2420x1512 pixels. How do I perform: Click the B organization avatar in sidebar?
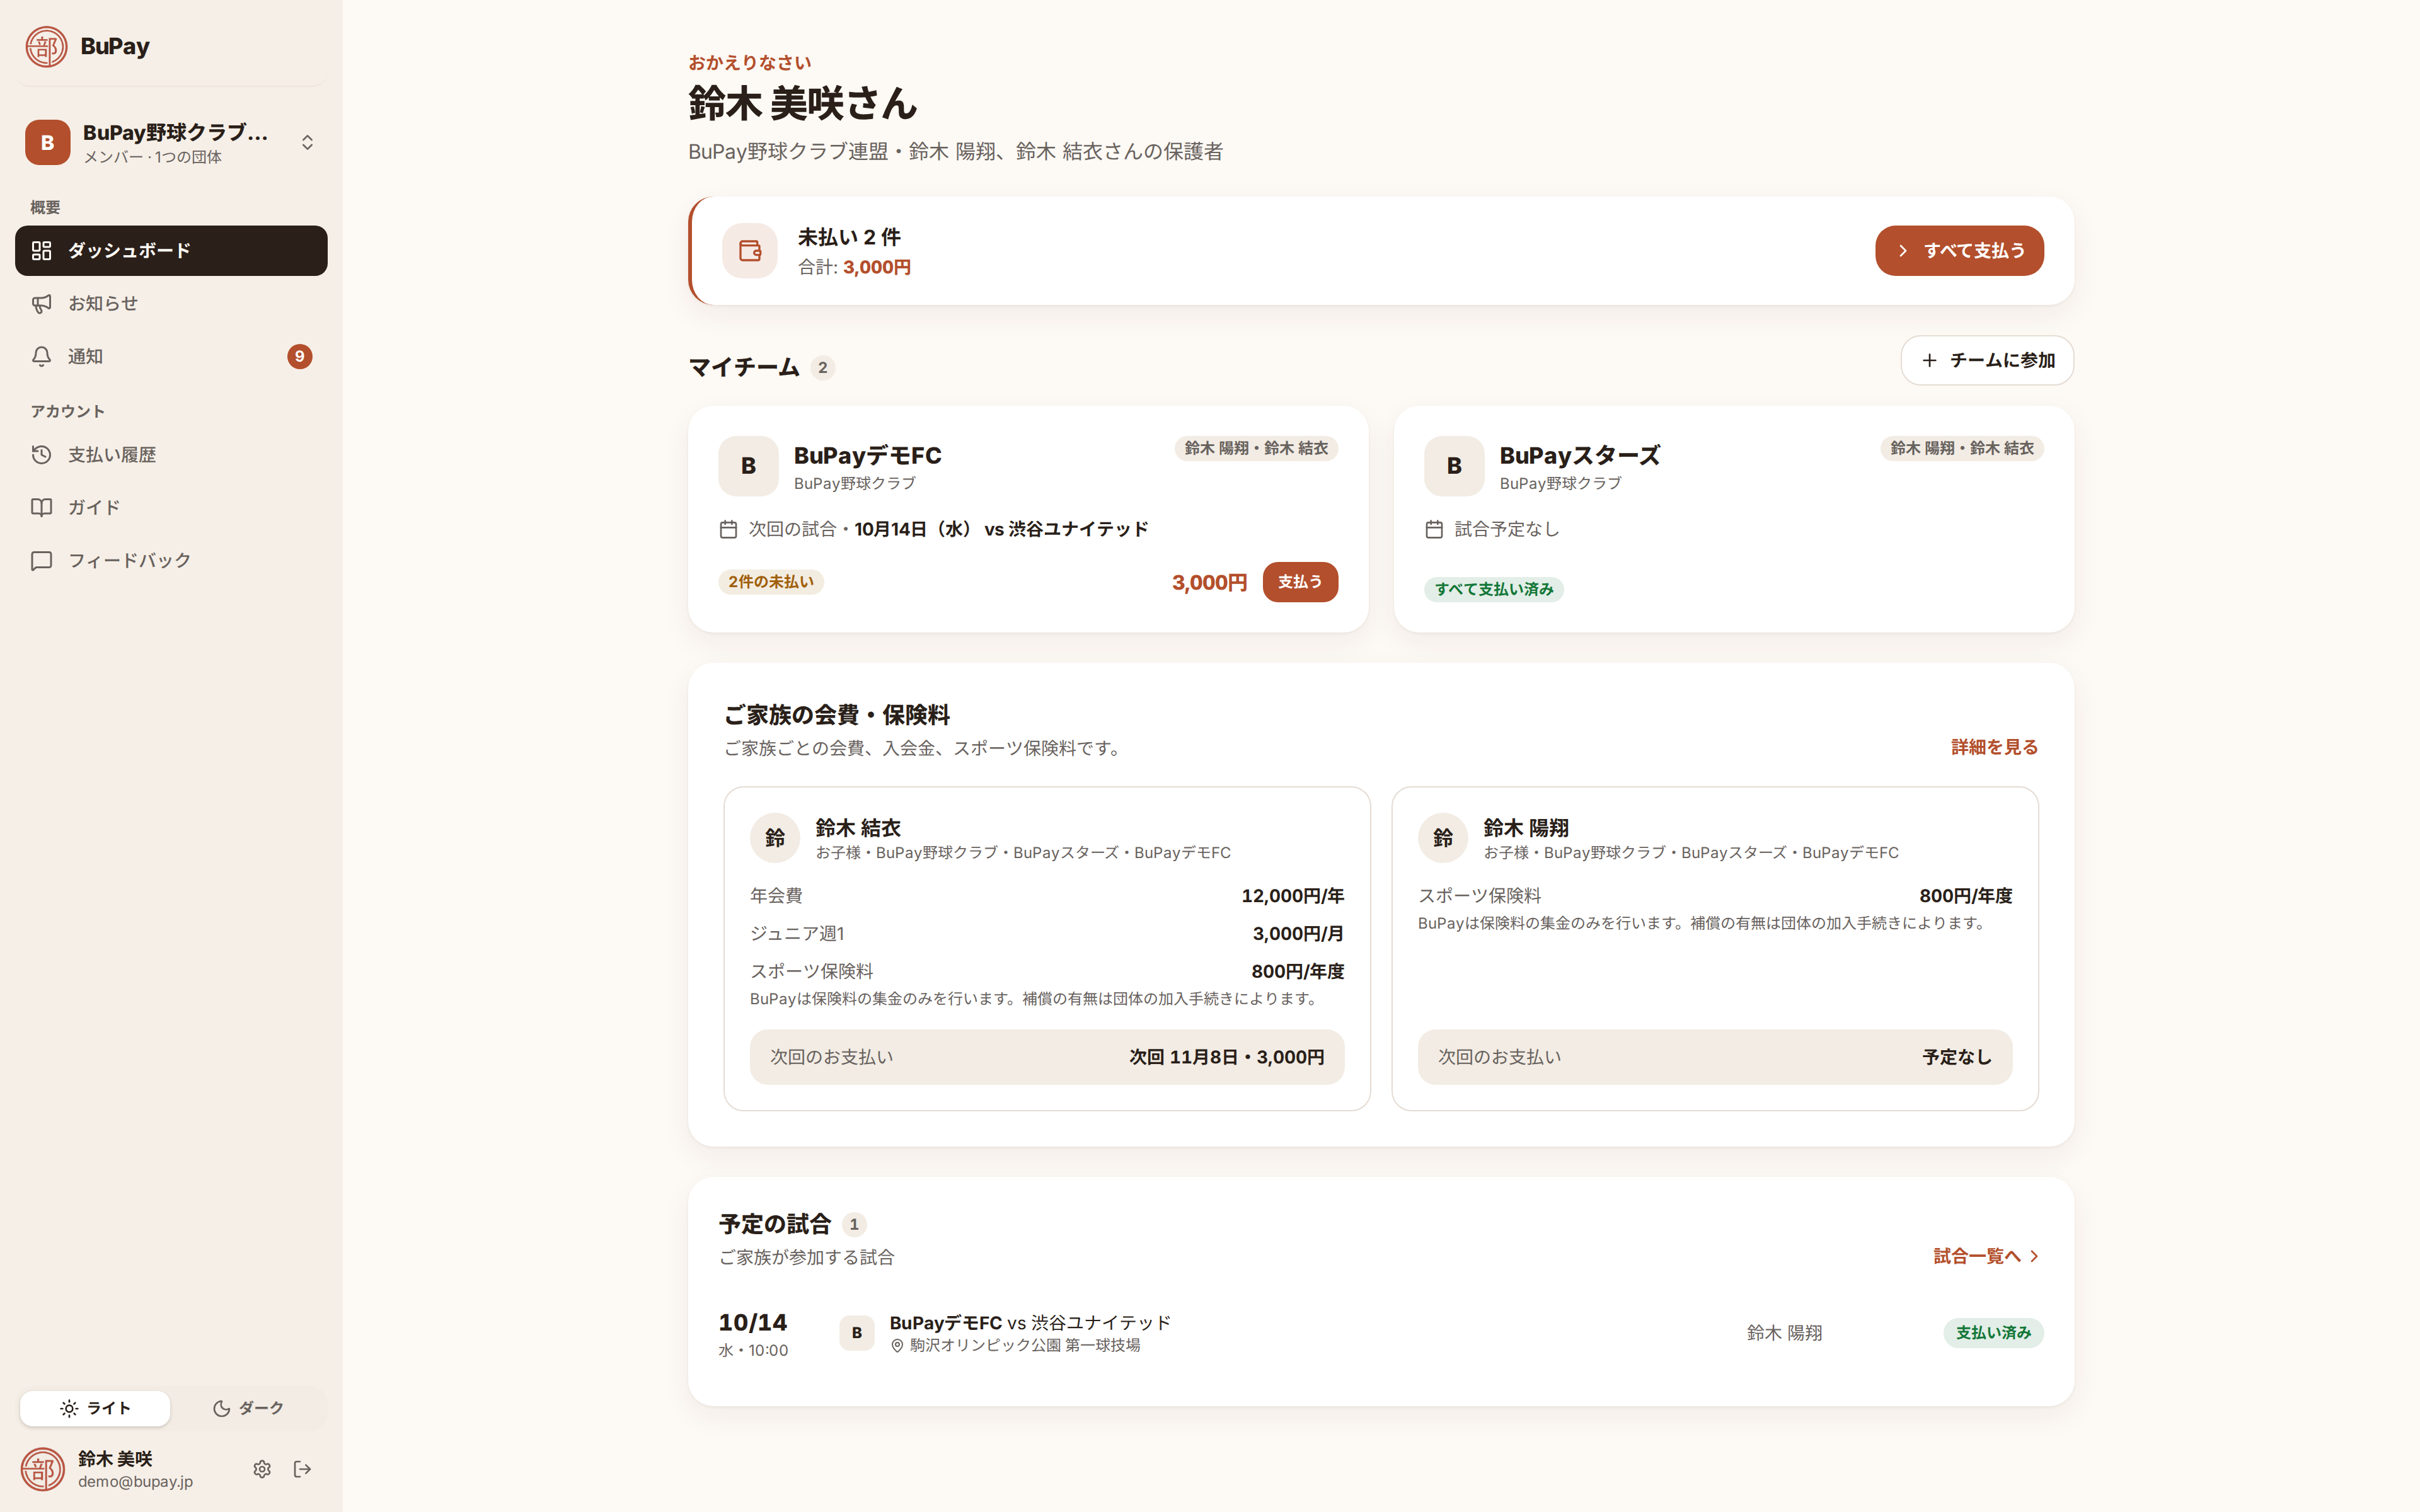click(47, 142)
